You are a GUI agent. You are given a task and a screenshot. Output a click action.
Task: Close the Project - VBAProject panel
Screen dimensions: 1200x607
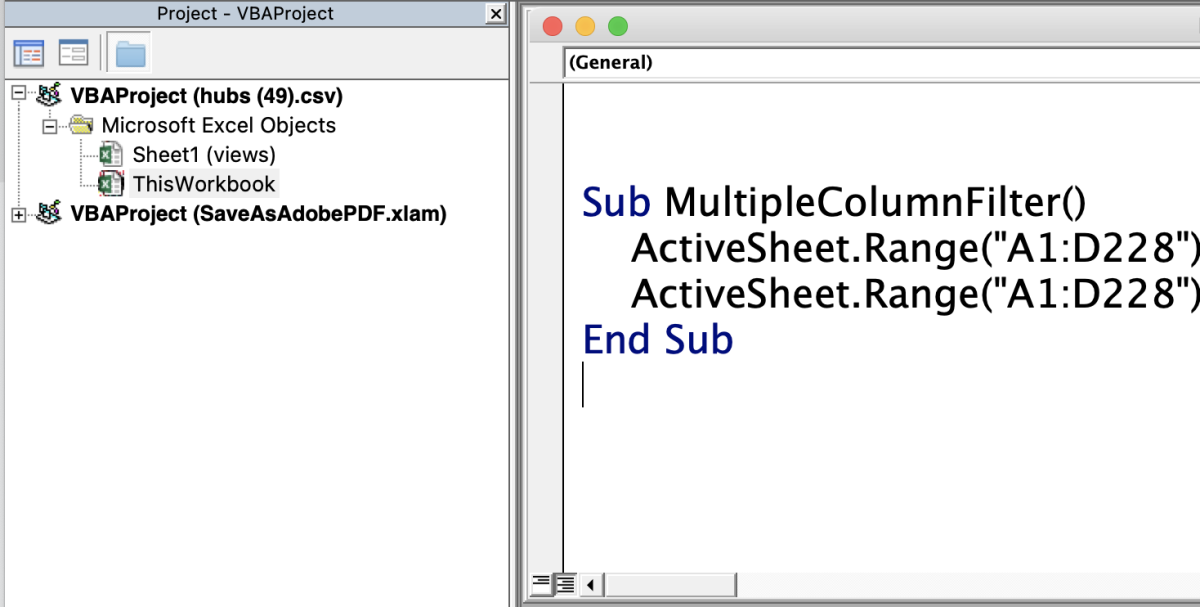click(494, 14)
